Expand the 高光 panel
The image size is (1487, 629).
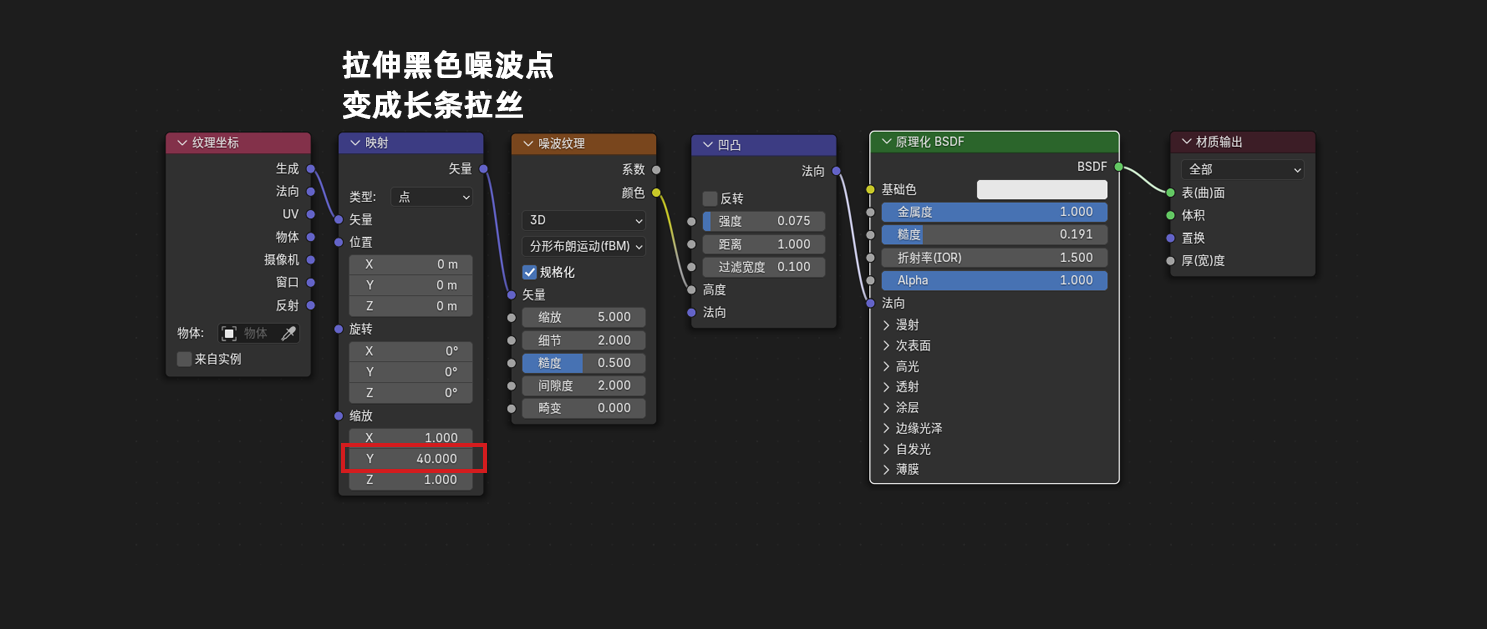pyautogui.click(x=886, y=366)
